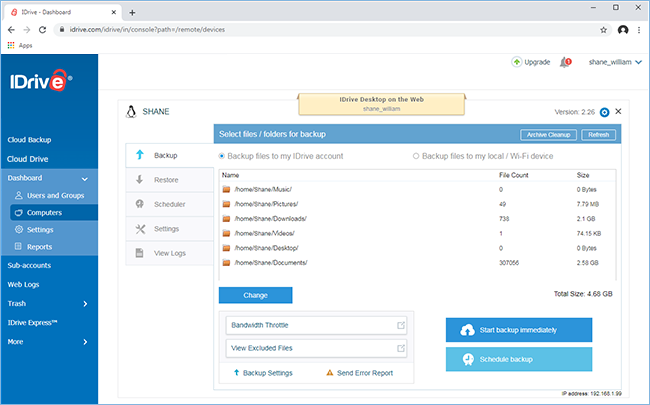The width and height of the screenshot is (650, 405).
Task: Click the Music folder icon
Action: click(226, 189)
